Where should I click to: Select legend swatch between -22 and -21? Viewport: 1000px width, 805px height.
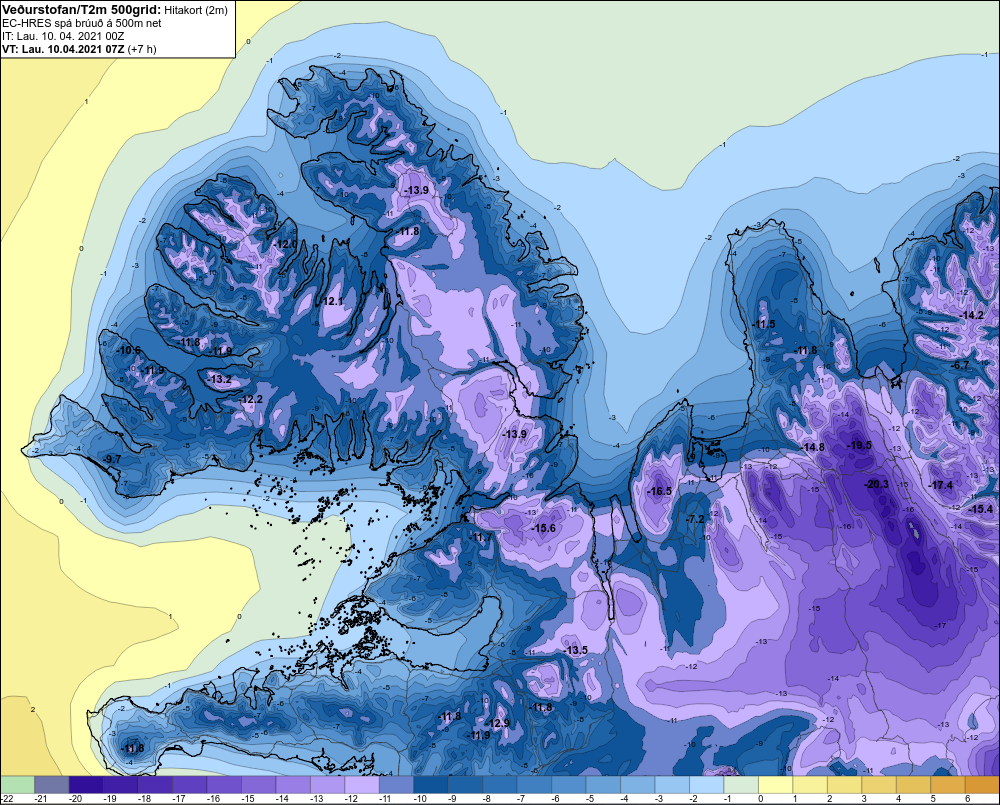tap(17, 785)
